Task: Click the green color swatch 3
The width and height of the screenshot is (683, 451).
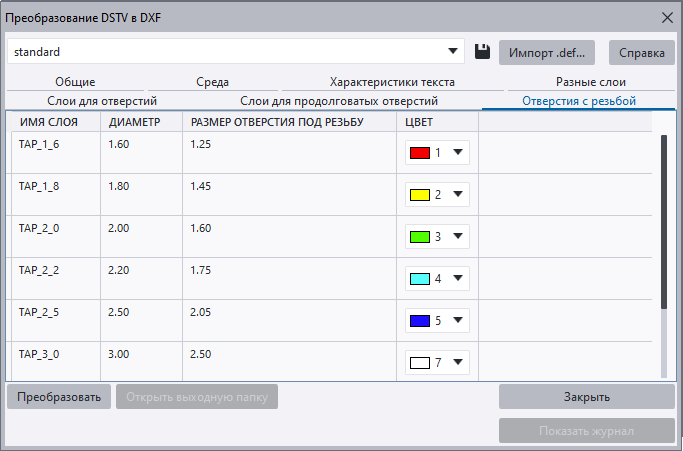Action: tap(420, 237)
